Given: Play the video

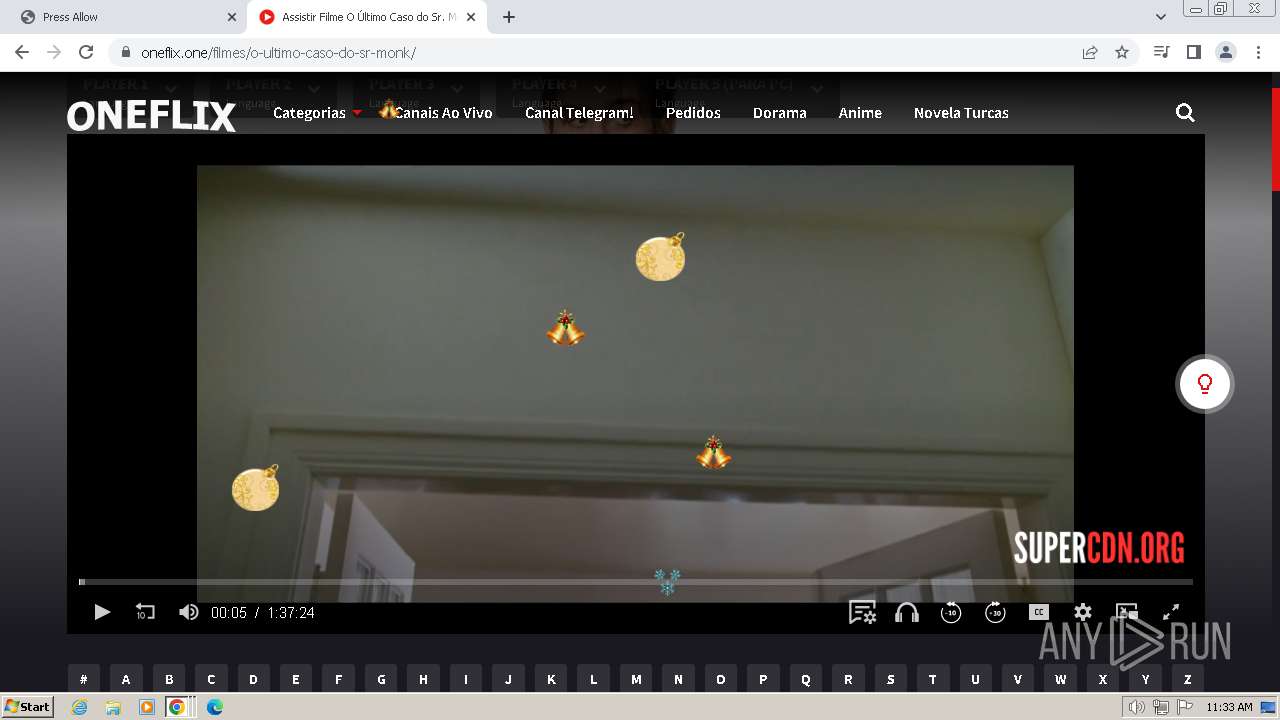Looking at the screenshot, I should tap(102, 612).
